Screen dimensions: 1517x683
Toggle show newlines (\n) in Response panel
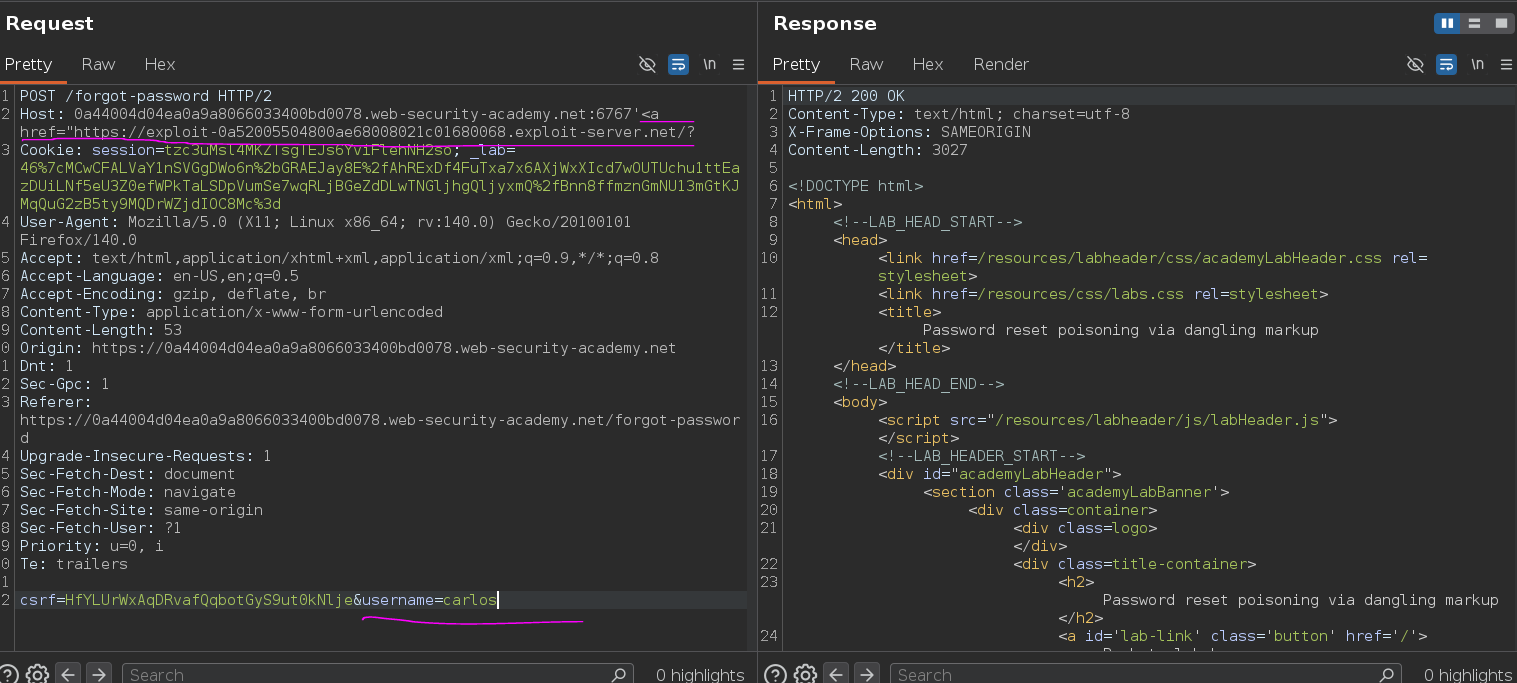click(x=1477, y=64)
